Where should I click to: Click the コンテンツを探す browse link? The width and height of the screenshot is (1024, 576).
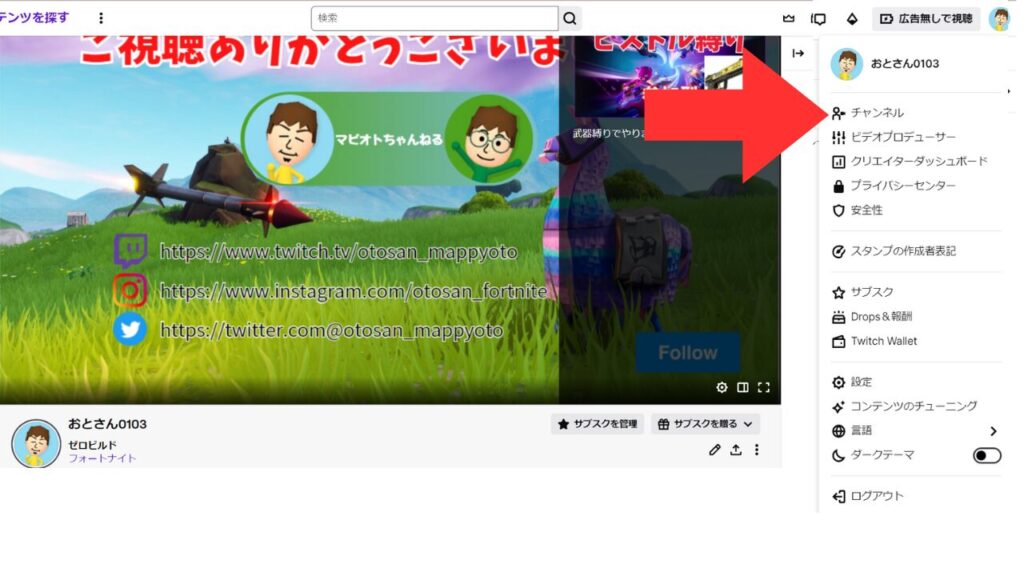[x=33, y=18]
